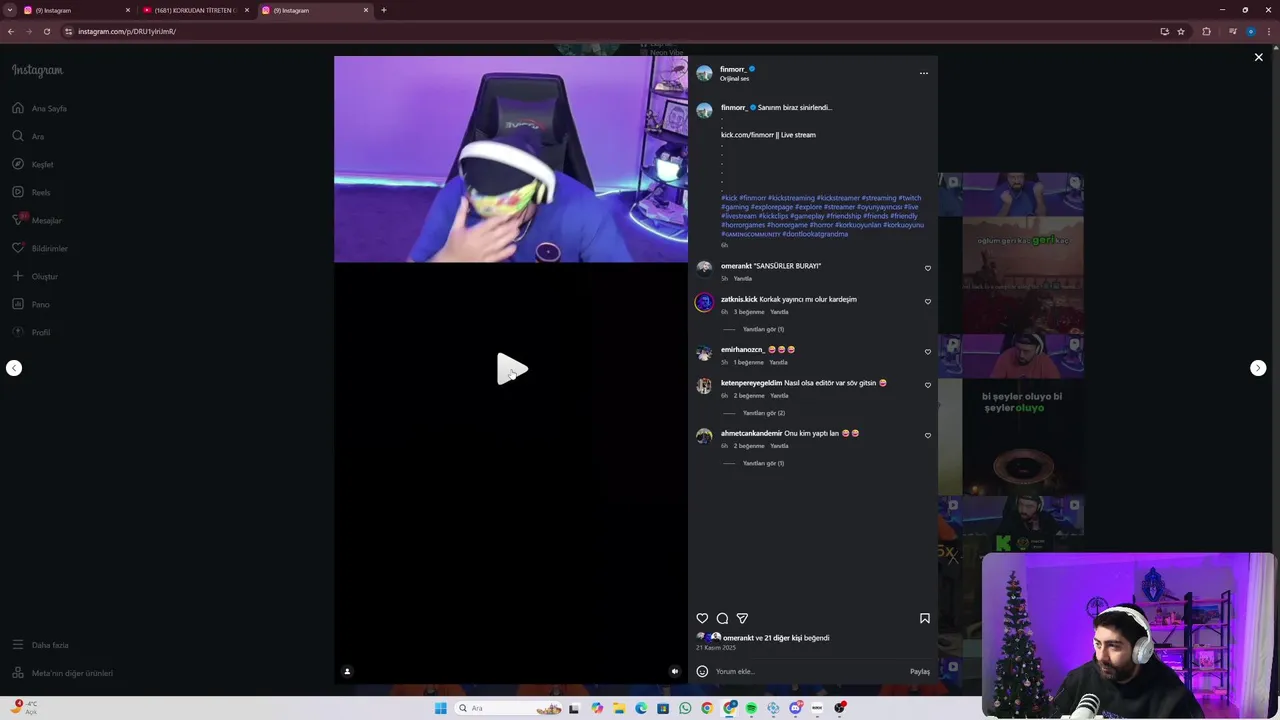This screenshot has width=1280, height=720.
Task: Like ketenpereyegeldim's comment
Action: tap(928, 385)
